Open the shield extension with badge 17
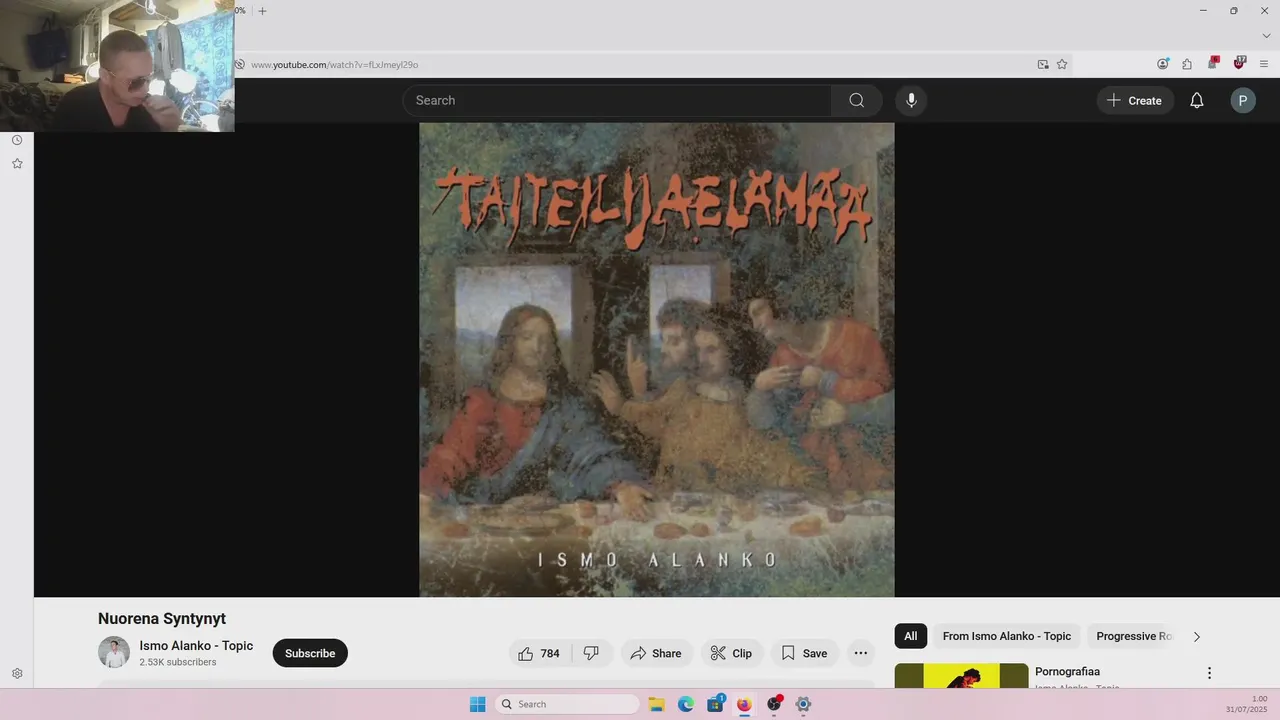1280x720 pixels. tap(1240, 63)
